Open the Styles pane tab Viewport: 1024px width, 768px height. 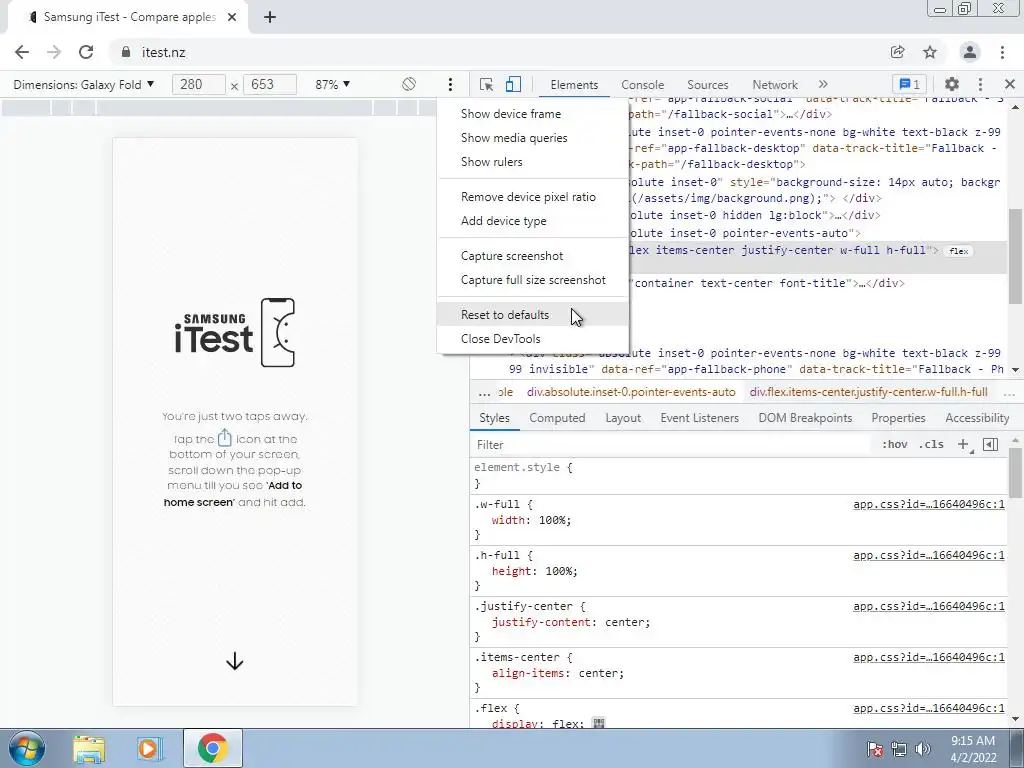click(494, 418)
